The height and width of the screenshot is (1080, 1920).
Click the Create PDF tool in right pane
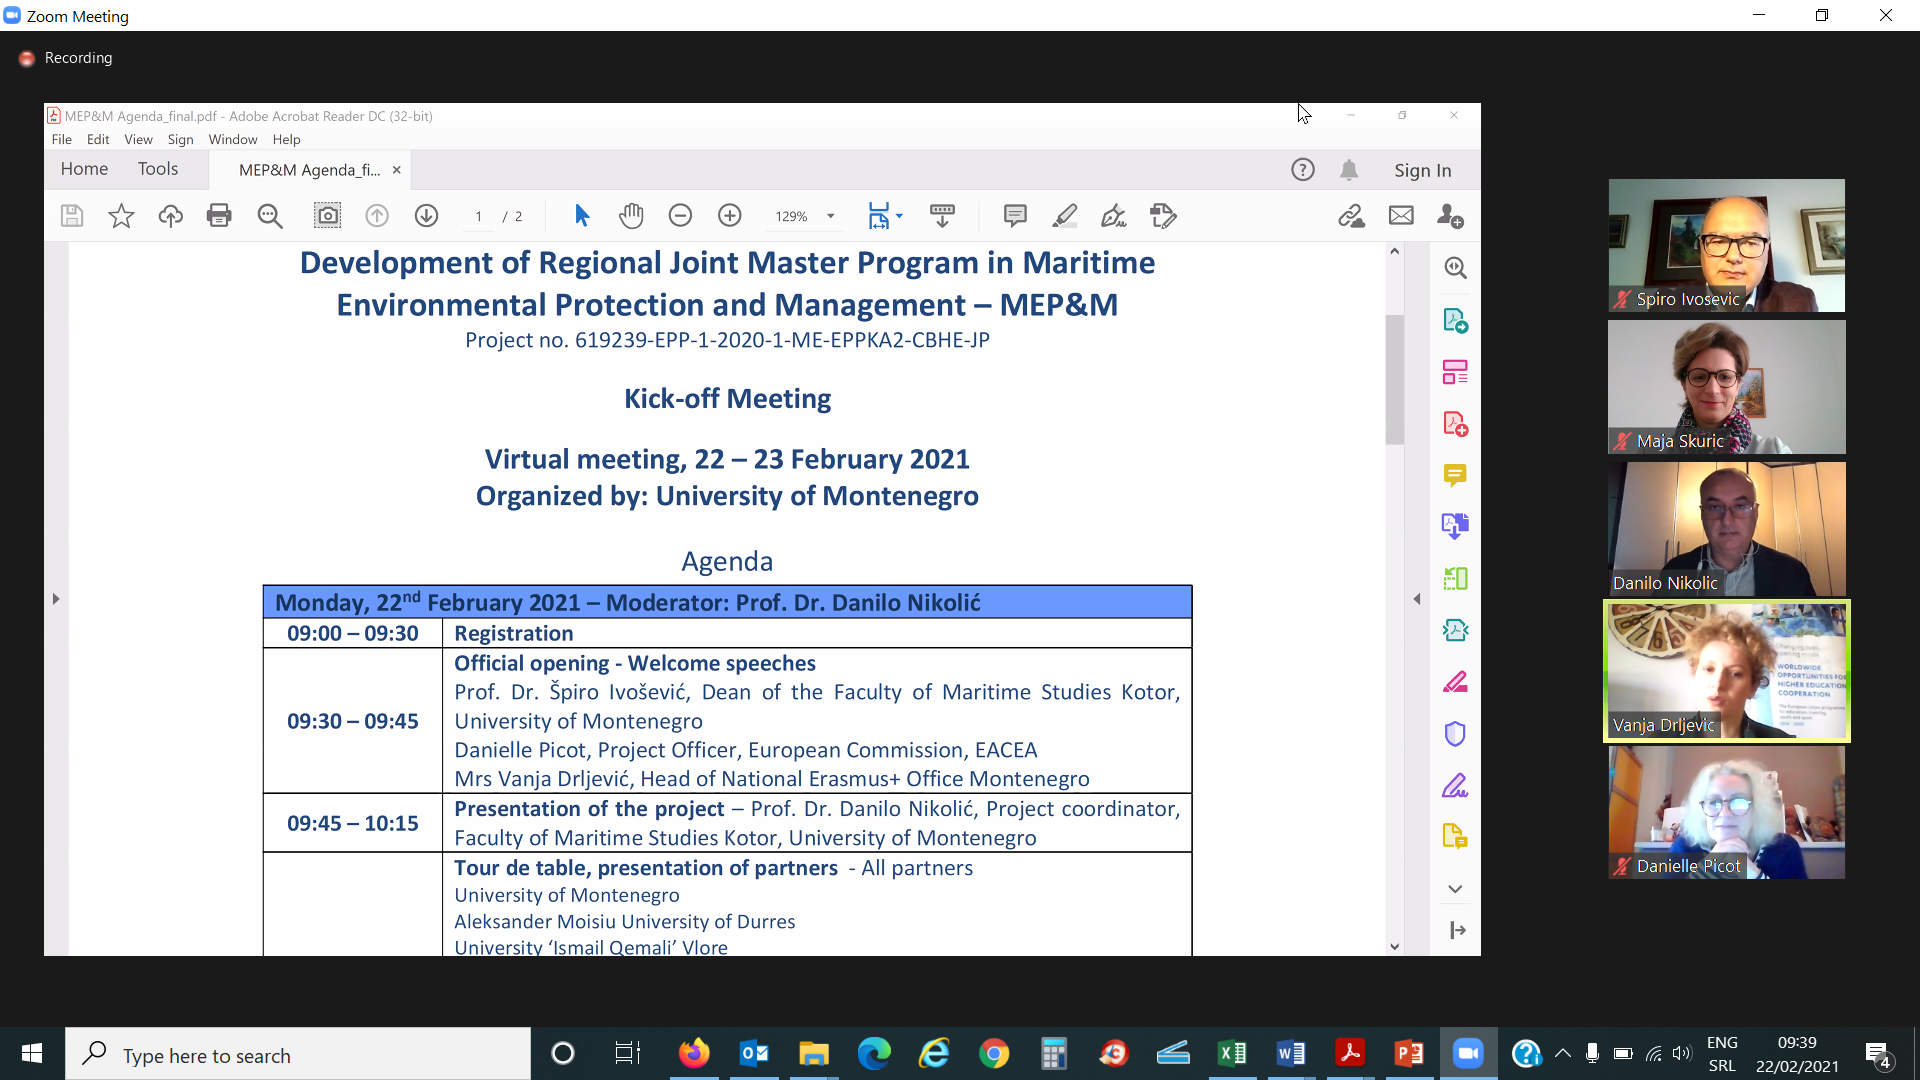(x=1455, y=423)
